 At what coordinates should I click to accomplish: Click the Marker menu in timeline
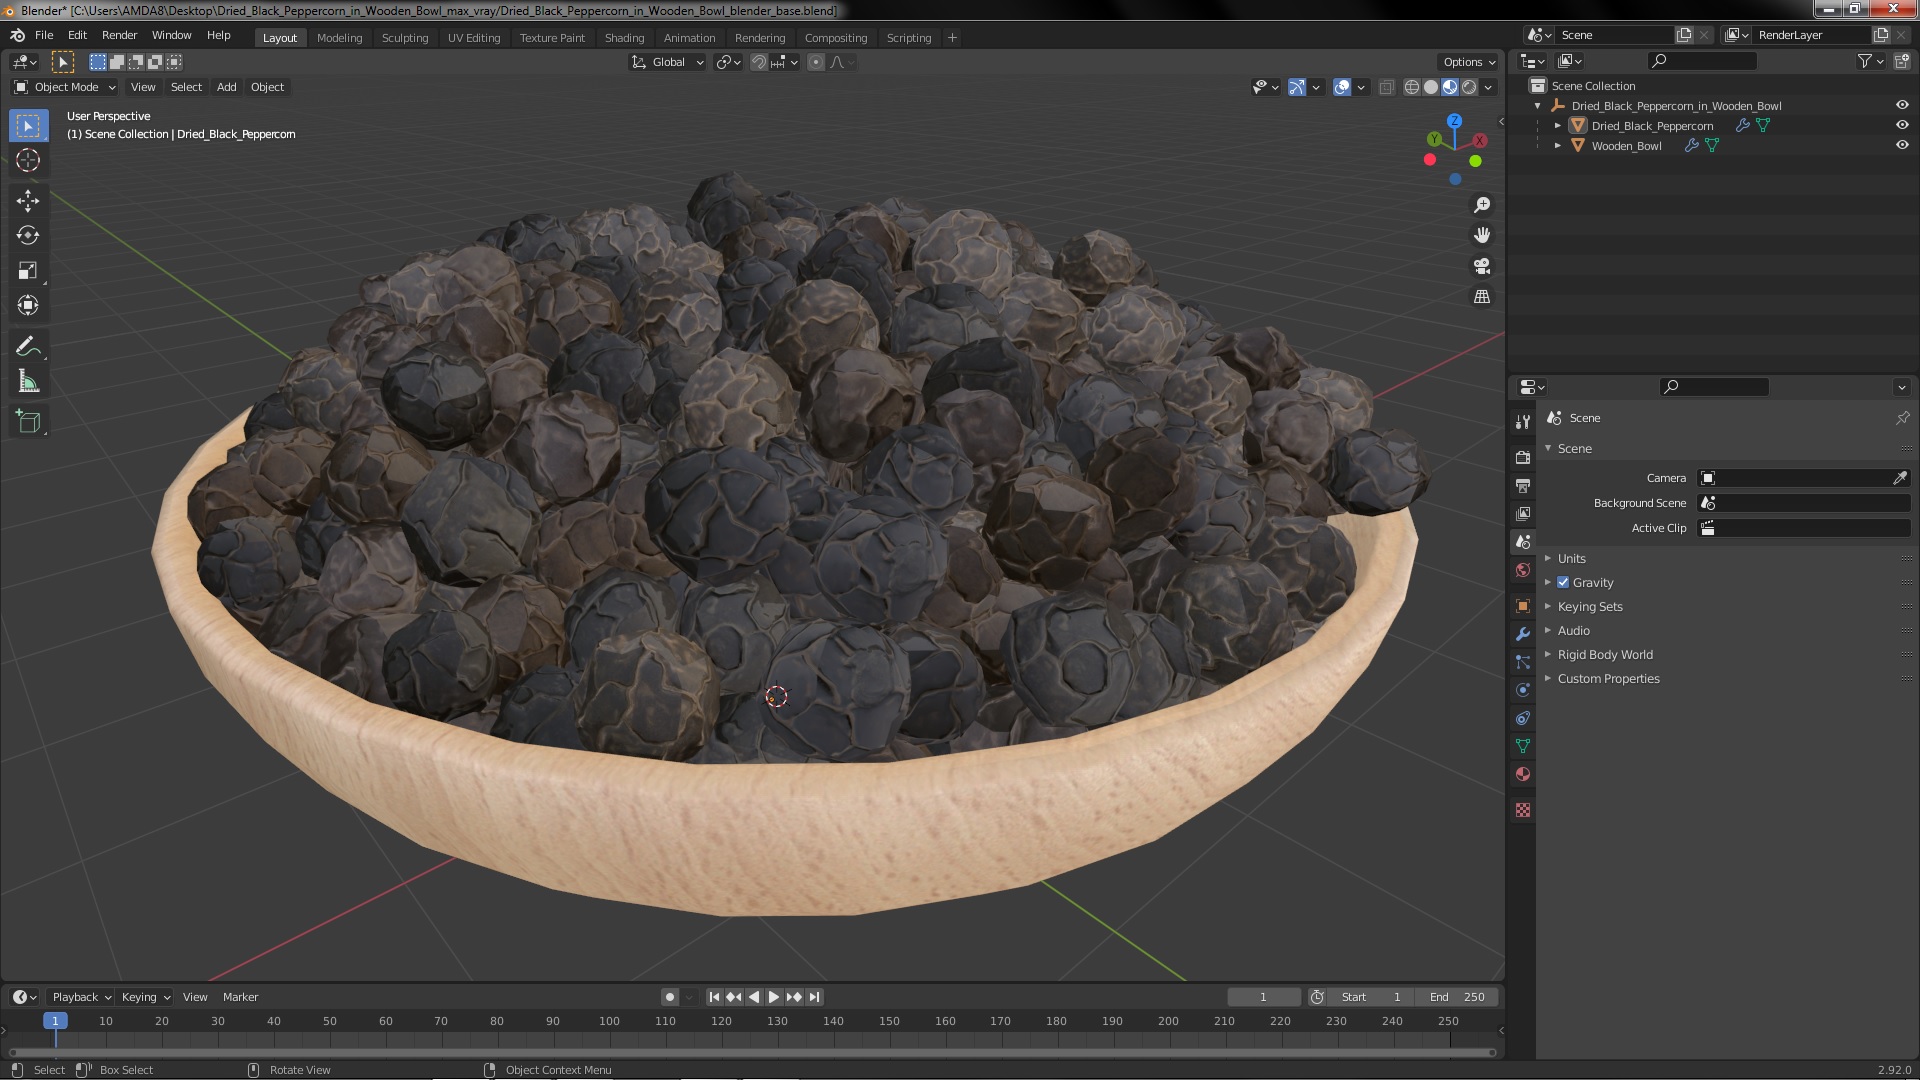[240, 997]
